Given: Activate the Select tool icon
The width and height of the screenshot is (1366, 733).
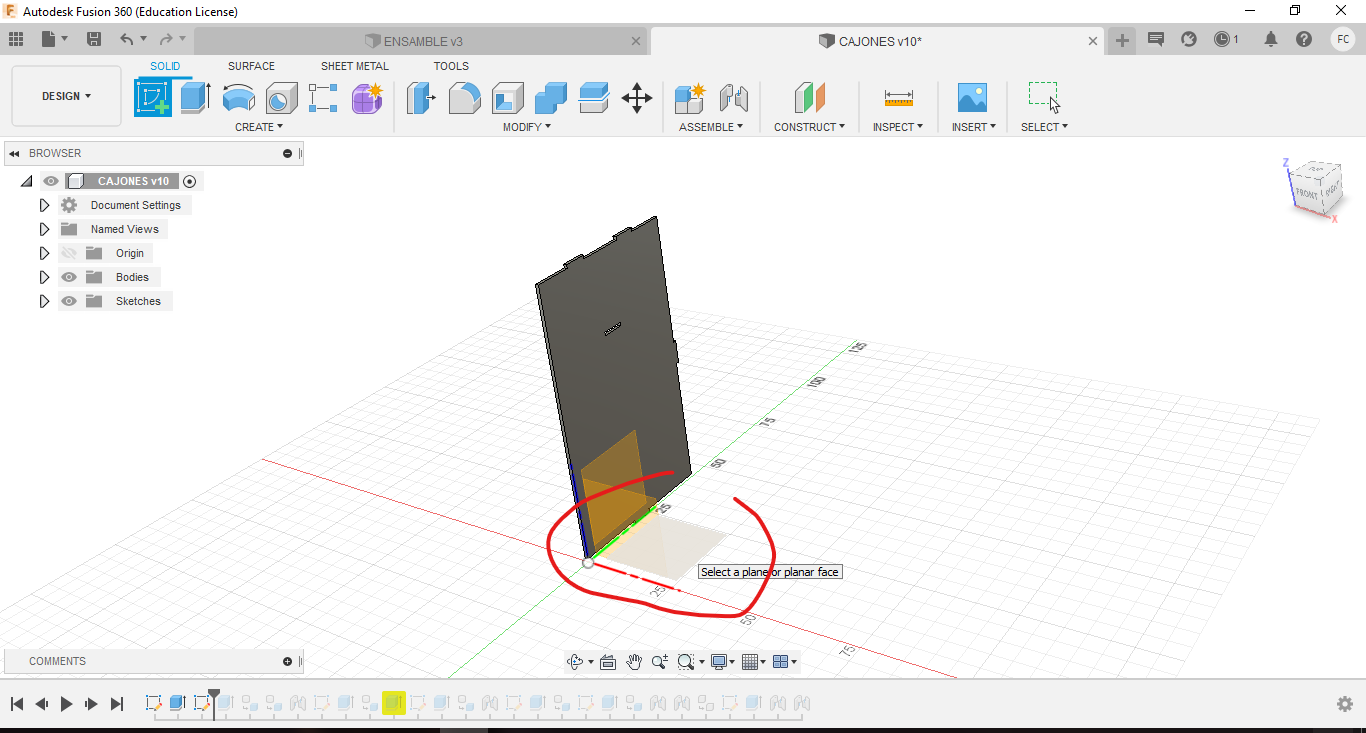Looking at the screenshot, I should pyautogui.click(x=1044, y=97).
